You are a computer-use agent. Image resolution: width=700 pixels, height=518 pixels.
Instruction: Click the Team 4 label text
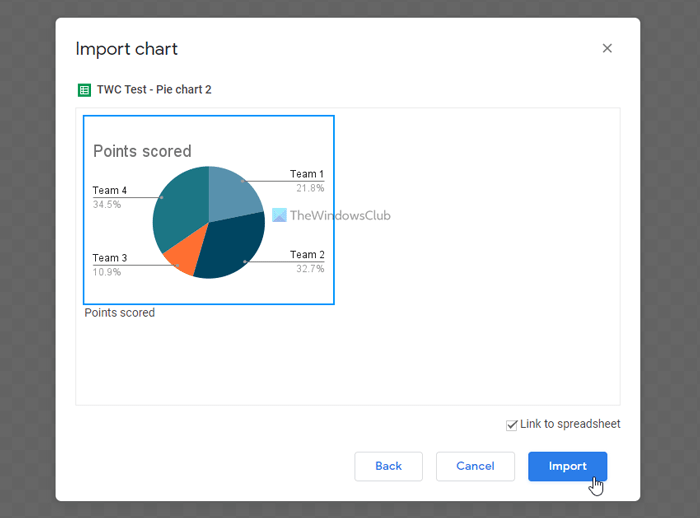coord(110,191)
